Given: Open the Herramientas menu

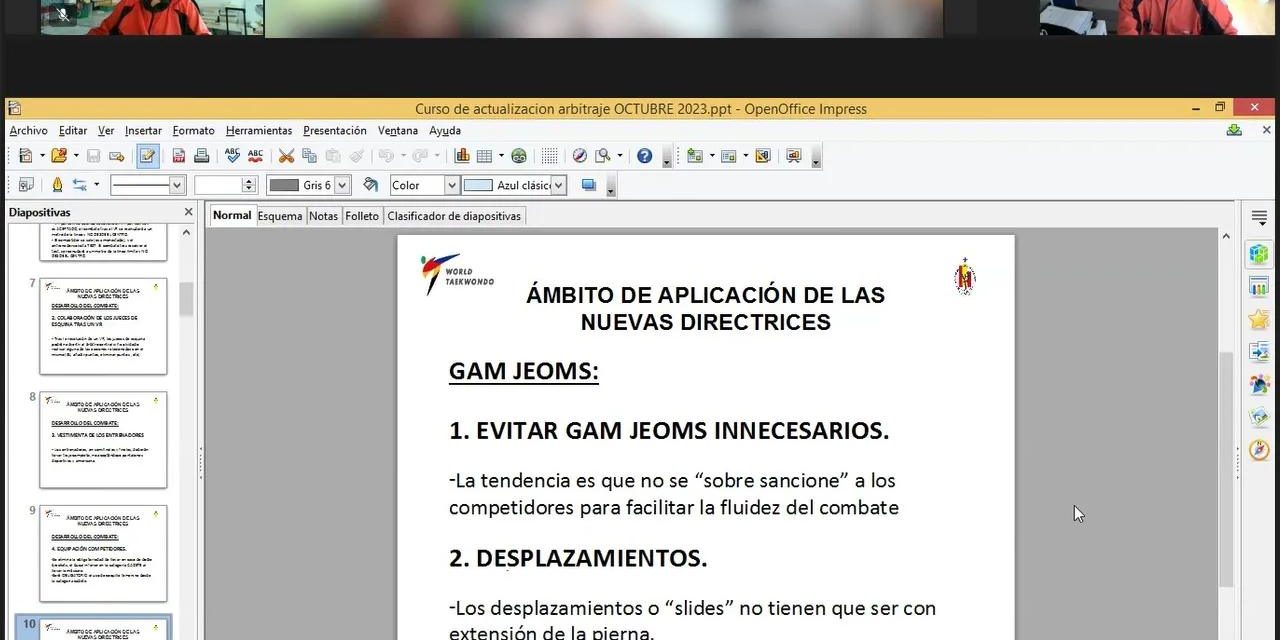Looking at the screenshot, I should 258,131.
